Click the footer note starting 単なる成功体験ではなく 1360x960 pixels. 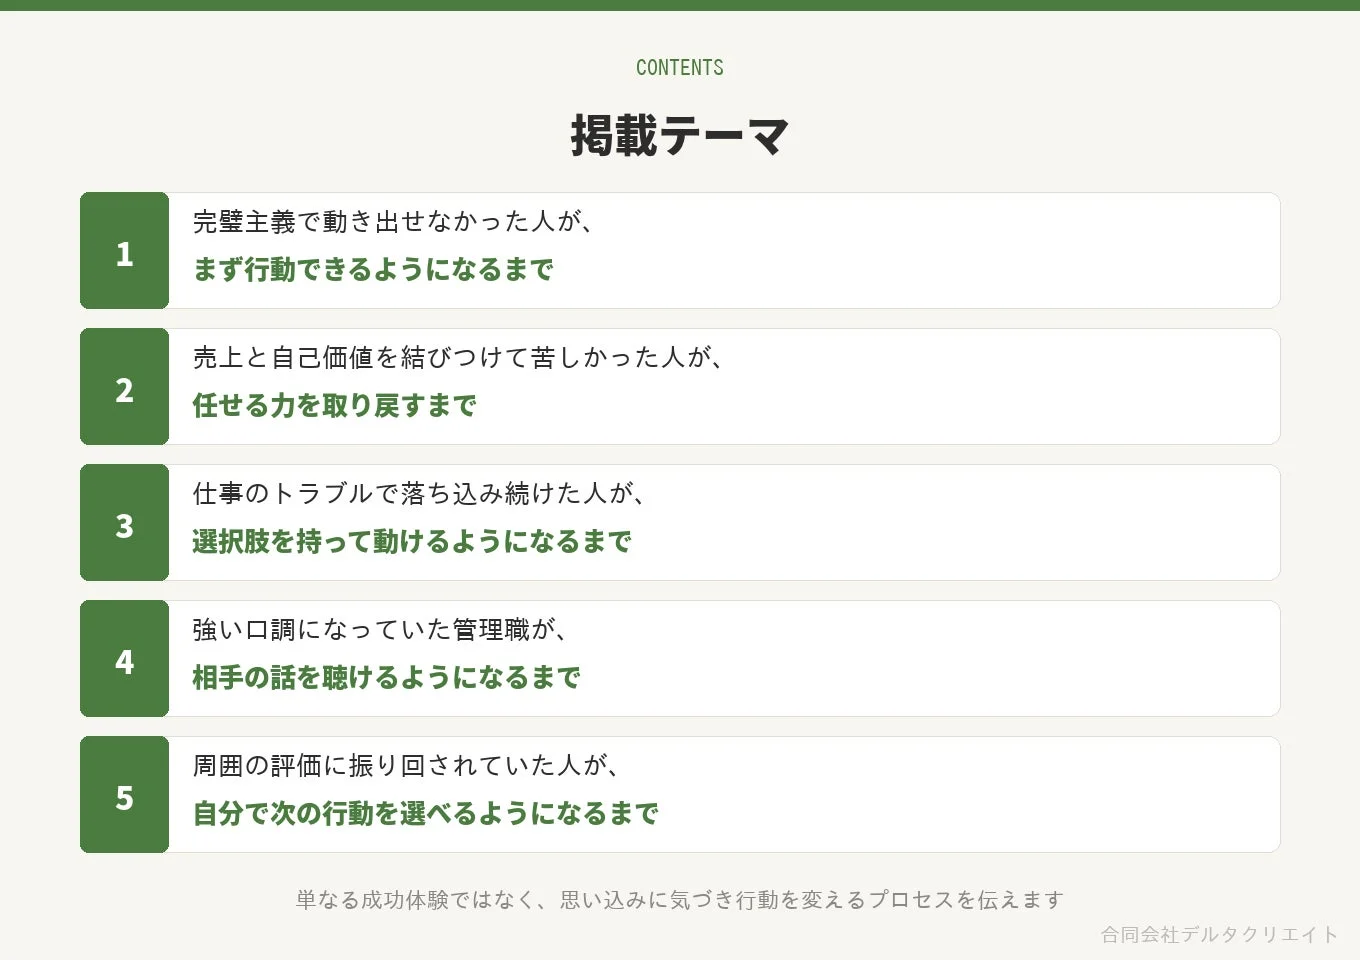[680, 899]
